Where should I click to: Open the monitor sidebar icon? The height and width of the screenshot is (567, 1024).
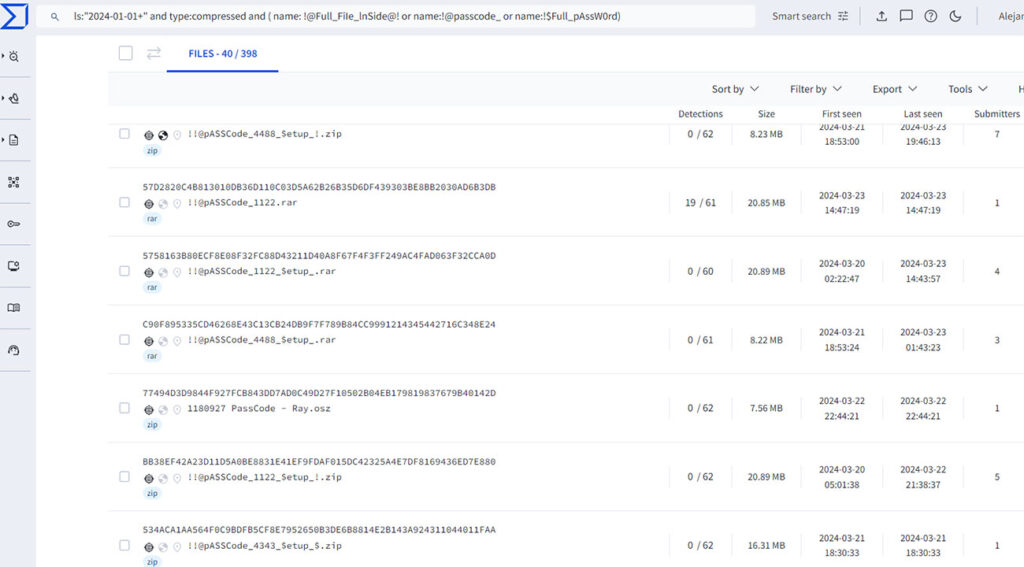14,266
